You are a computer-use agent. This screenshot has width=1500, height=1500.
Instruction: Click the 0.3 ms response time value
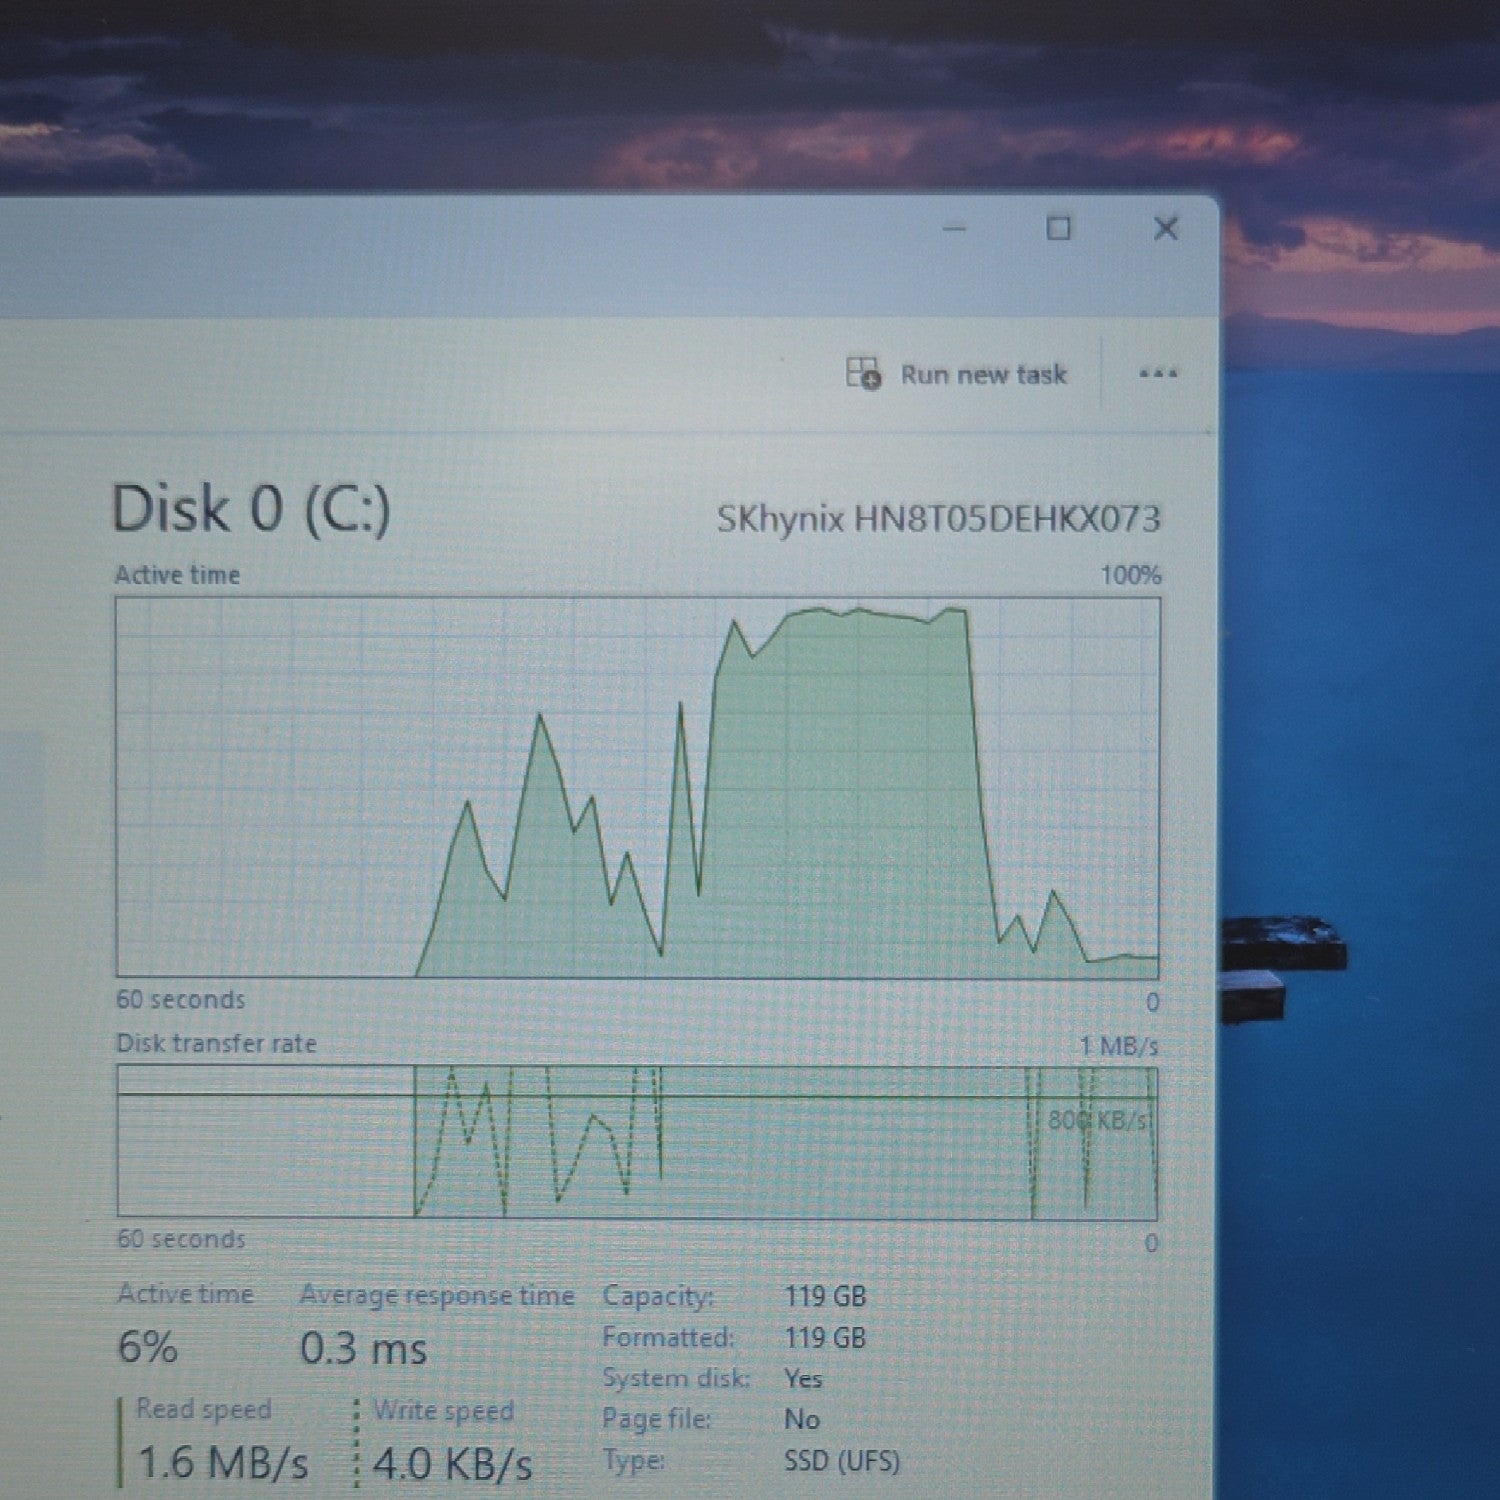click(364, 1348)
